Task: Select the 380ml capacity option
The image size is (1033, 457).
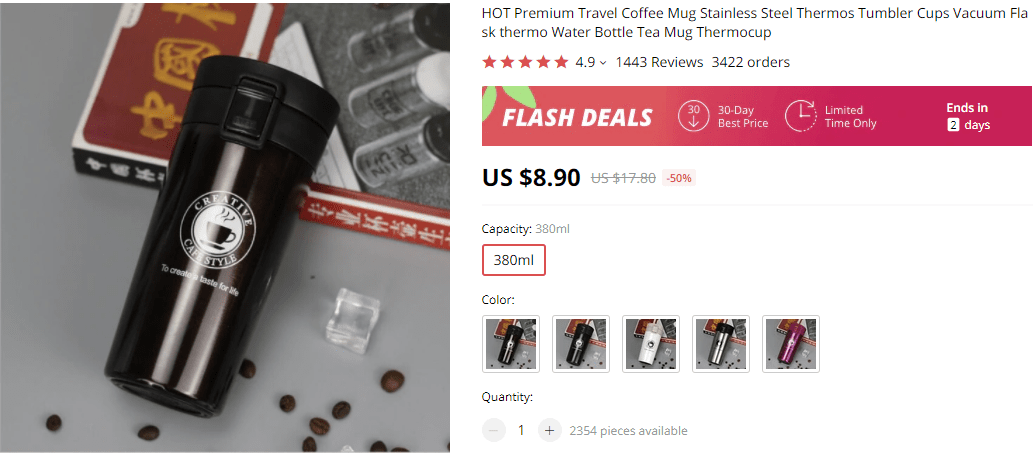Action: [x=513, y=260]
